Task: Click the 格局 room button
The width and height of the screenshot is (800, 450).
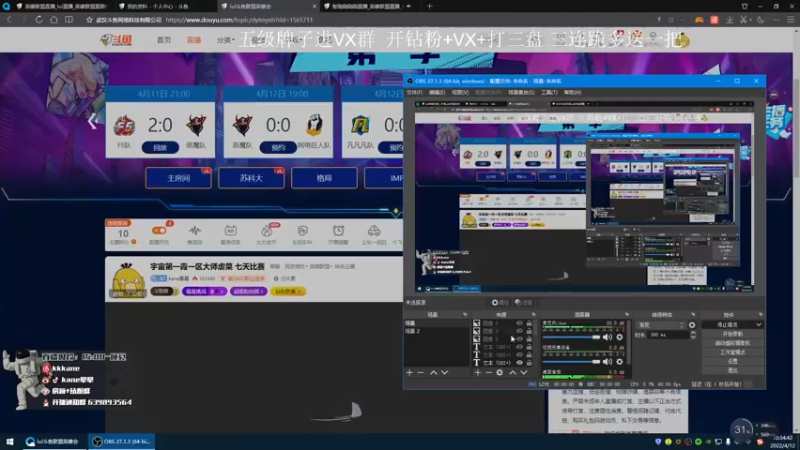Action: 324,178
